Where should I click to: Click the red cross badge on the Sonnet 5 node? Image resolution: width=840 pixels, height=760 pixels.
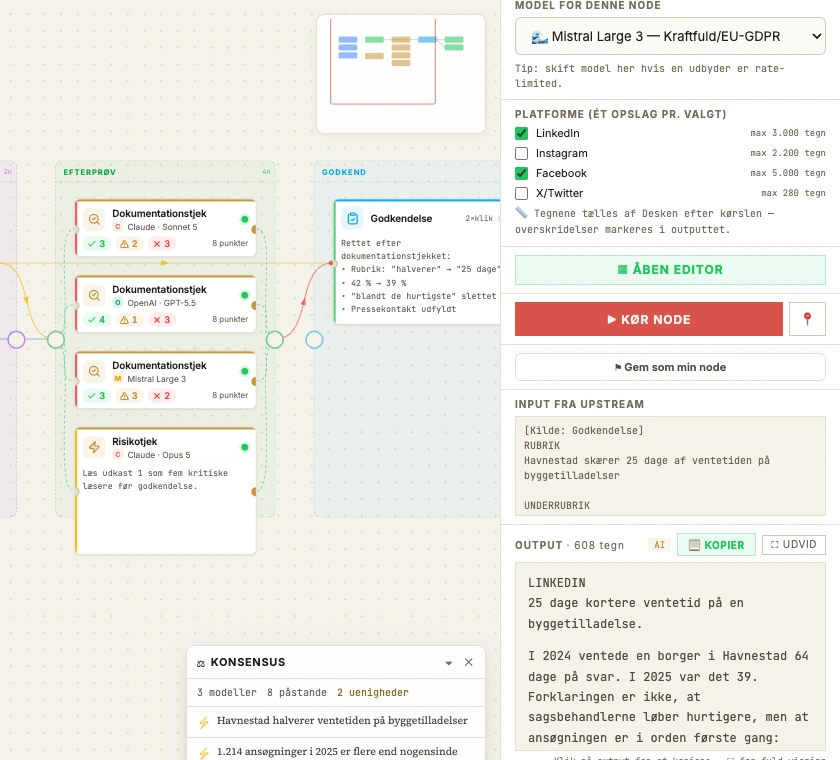pyautogui.click(x=161, y=244)
